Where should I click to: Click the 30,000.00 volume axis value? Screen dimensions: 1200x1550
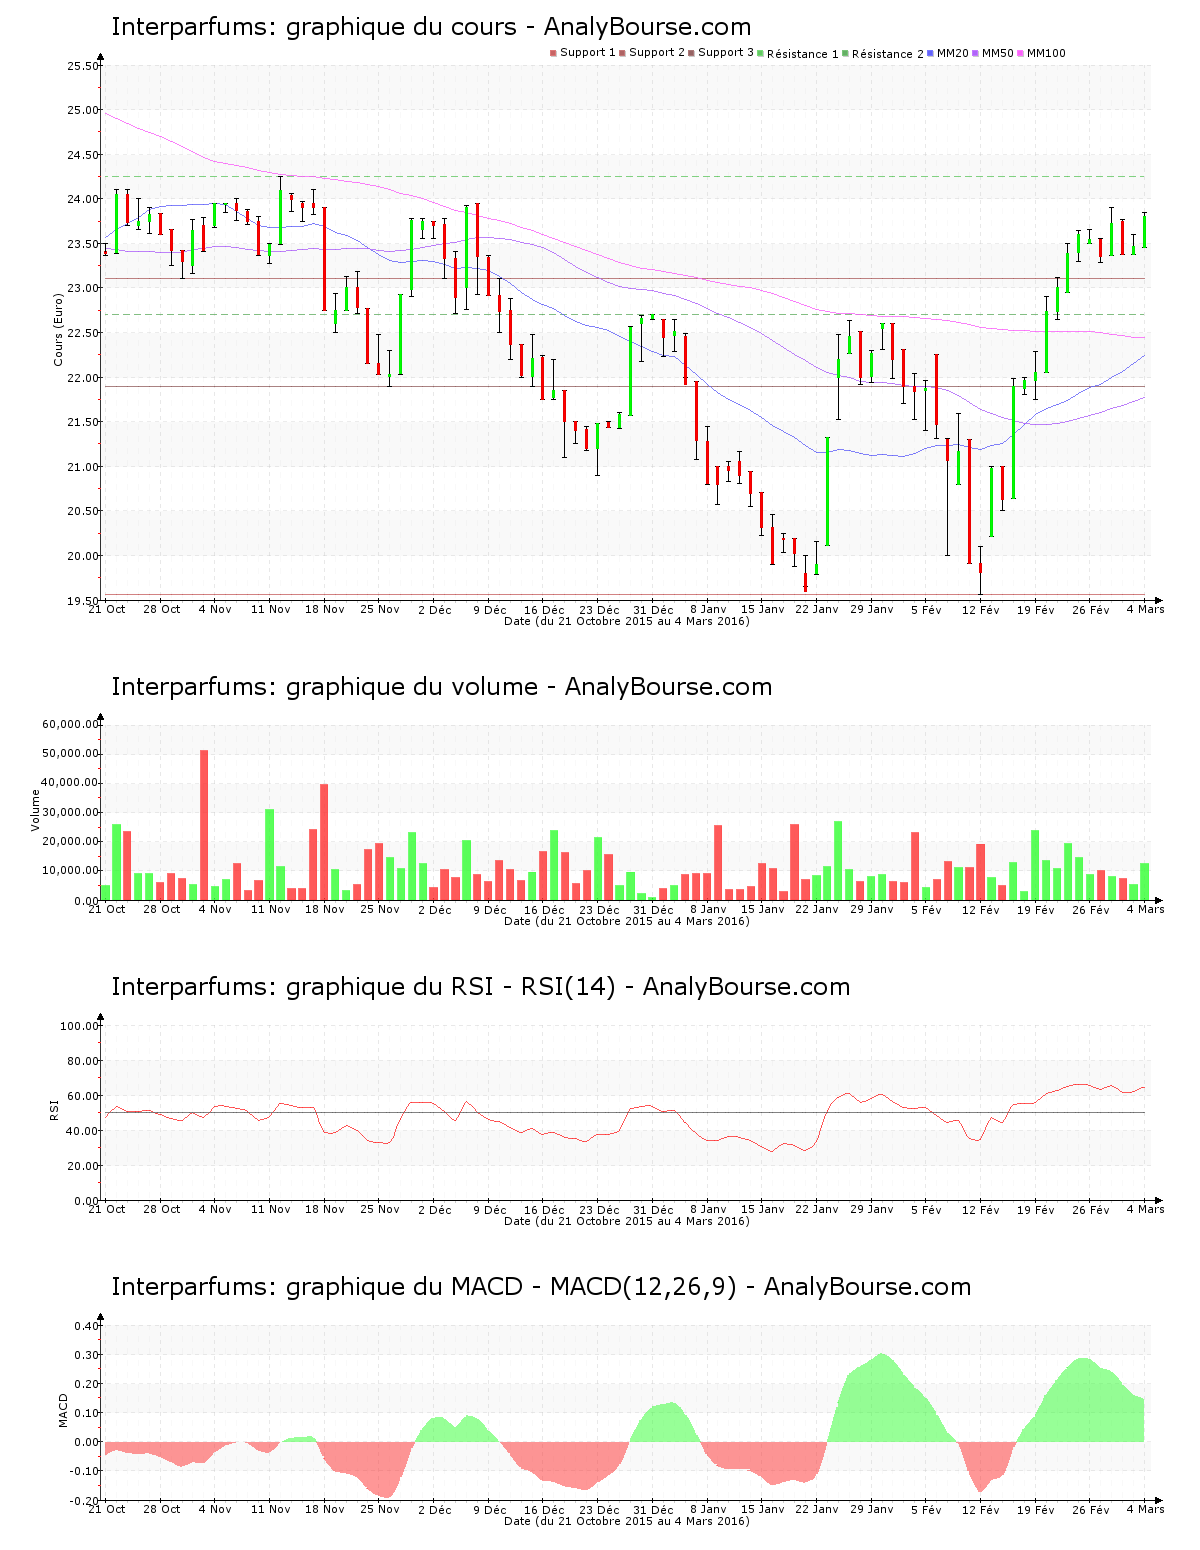71,812
